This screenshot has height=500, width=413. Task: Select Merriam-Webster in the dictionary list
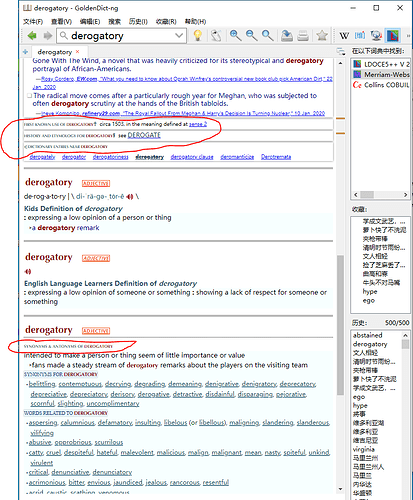(381, 74)
